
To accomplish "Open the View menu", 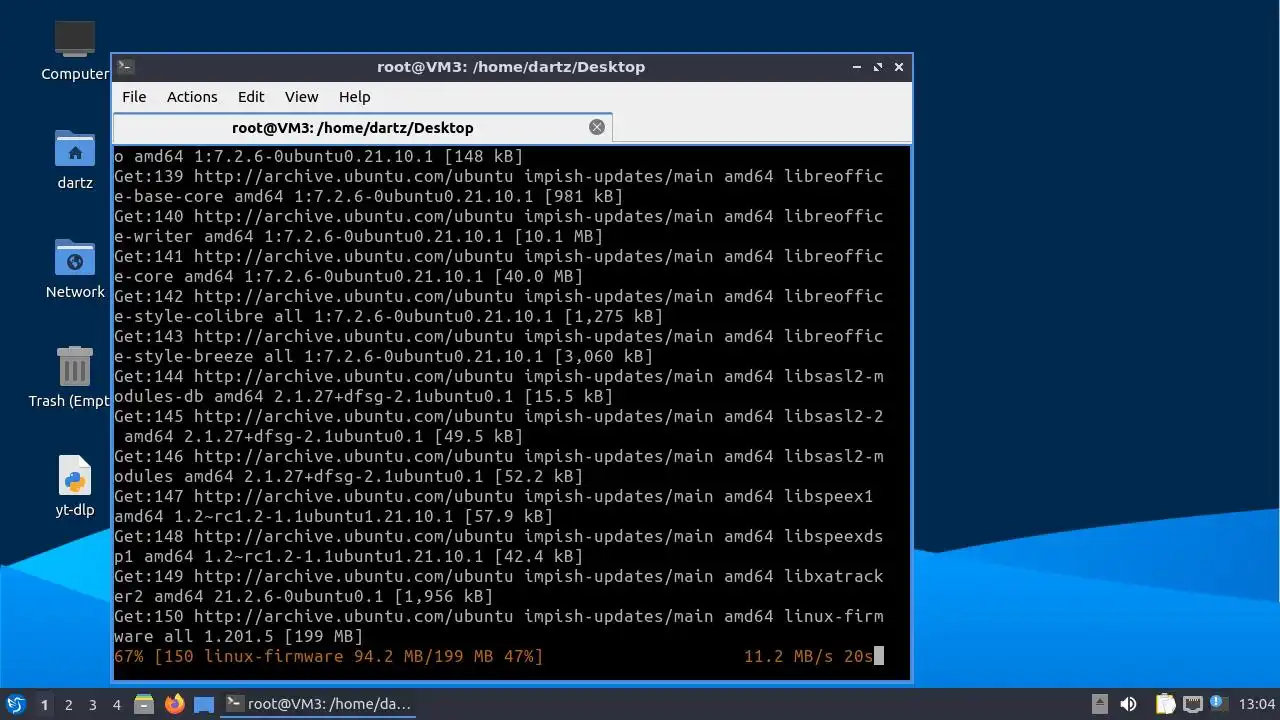I will pos(301,97).
